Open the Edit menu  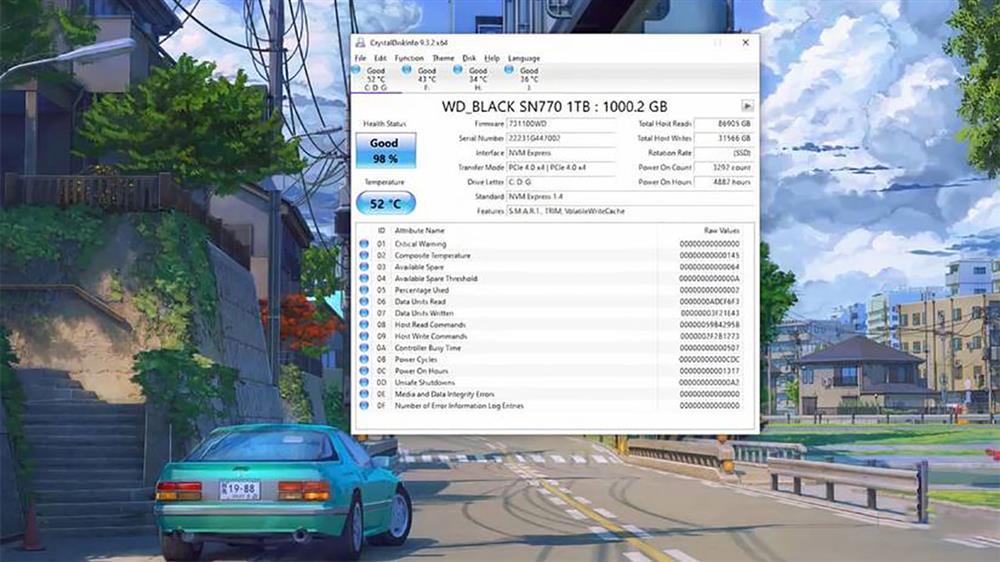pos(380,58)
